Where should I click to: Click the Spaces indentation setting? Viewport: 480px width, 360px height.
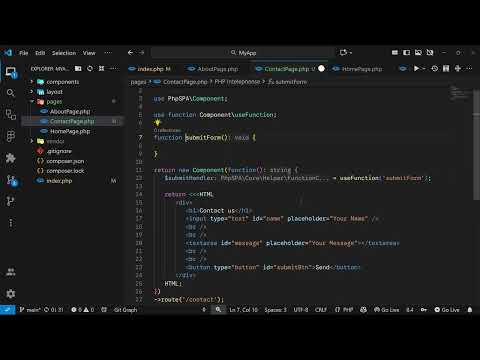276,310
